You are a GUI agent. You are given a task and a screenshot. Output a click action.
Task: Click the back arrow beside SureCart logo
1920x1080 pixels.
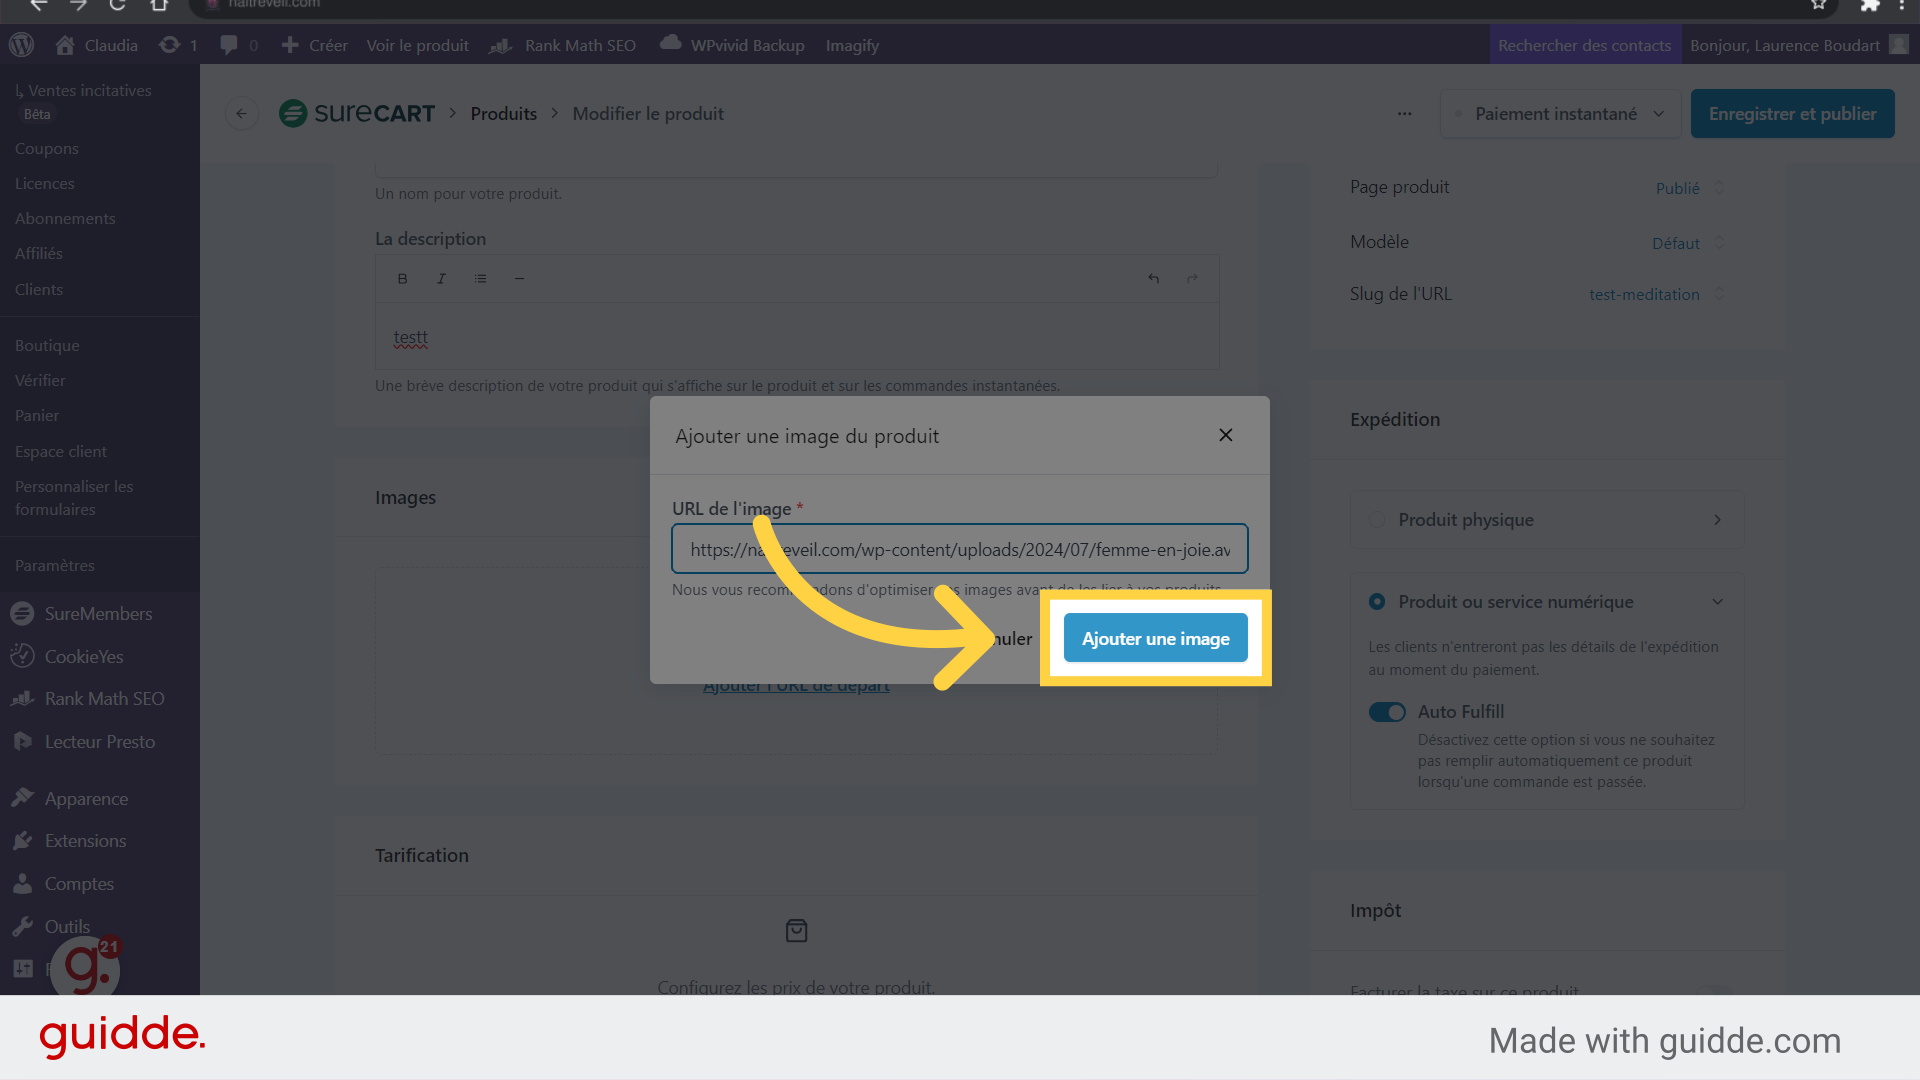pyautogui.click(x=241, y=114)
